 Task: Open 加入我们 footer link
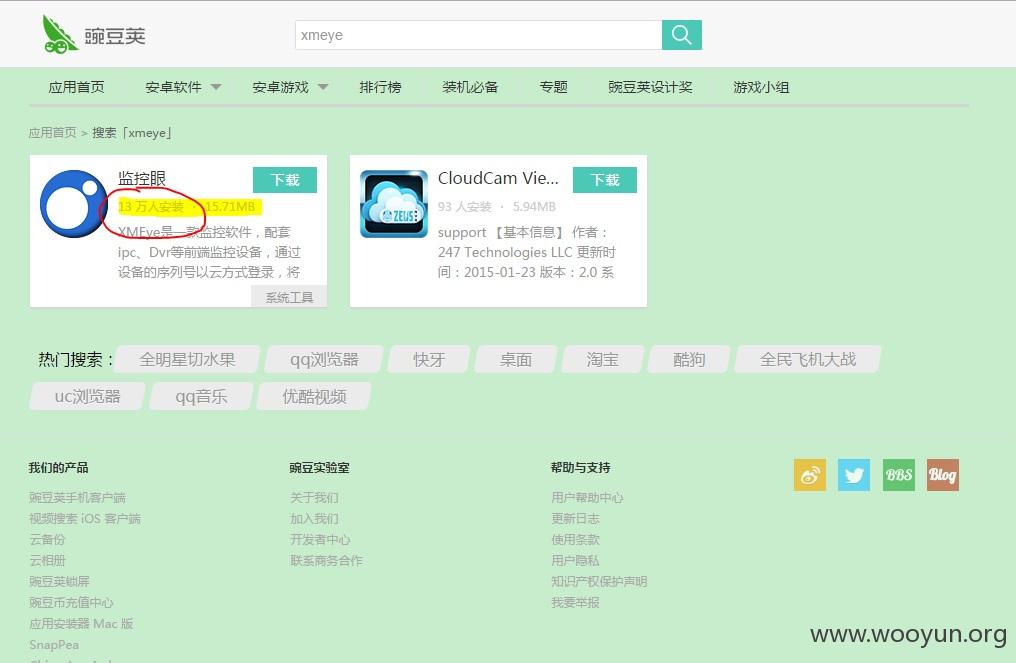[314, 518]
